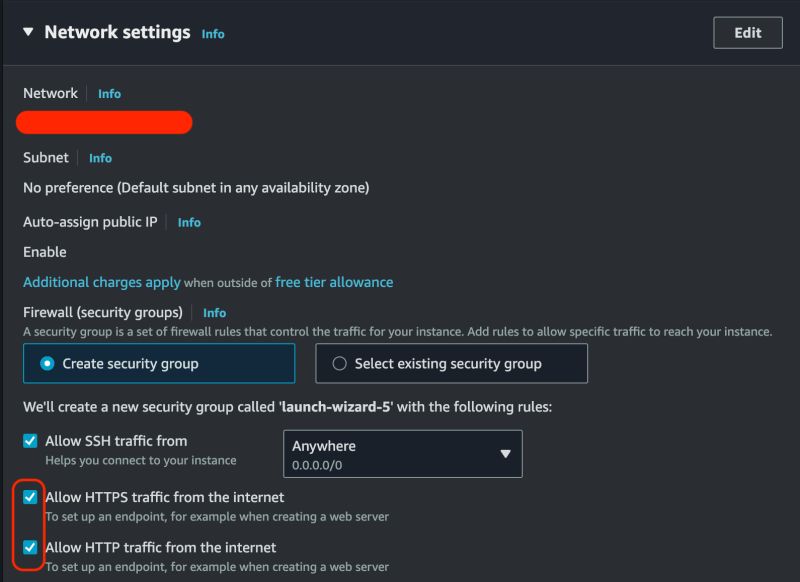Uncheck Allow SSH traffic from checkbox
This screenshot has height=582, width=800.
point(30,441)
